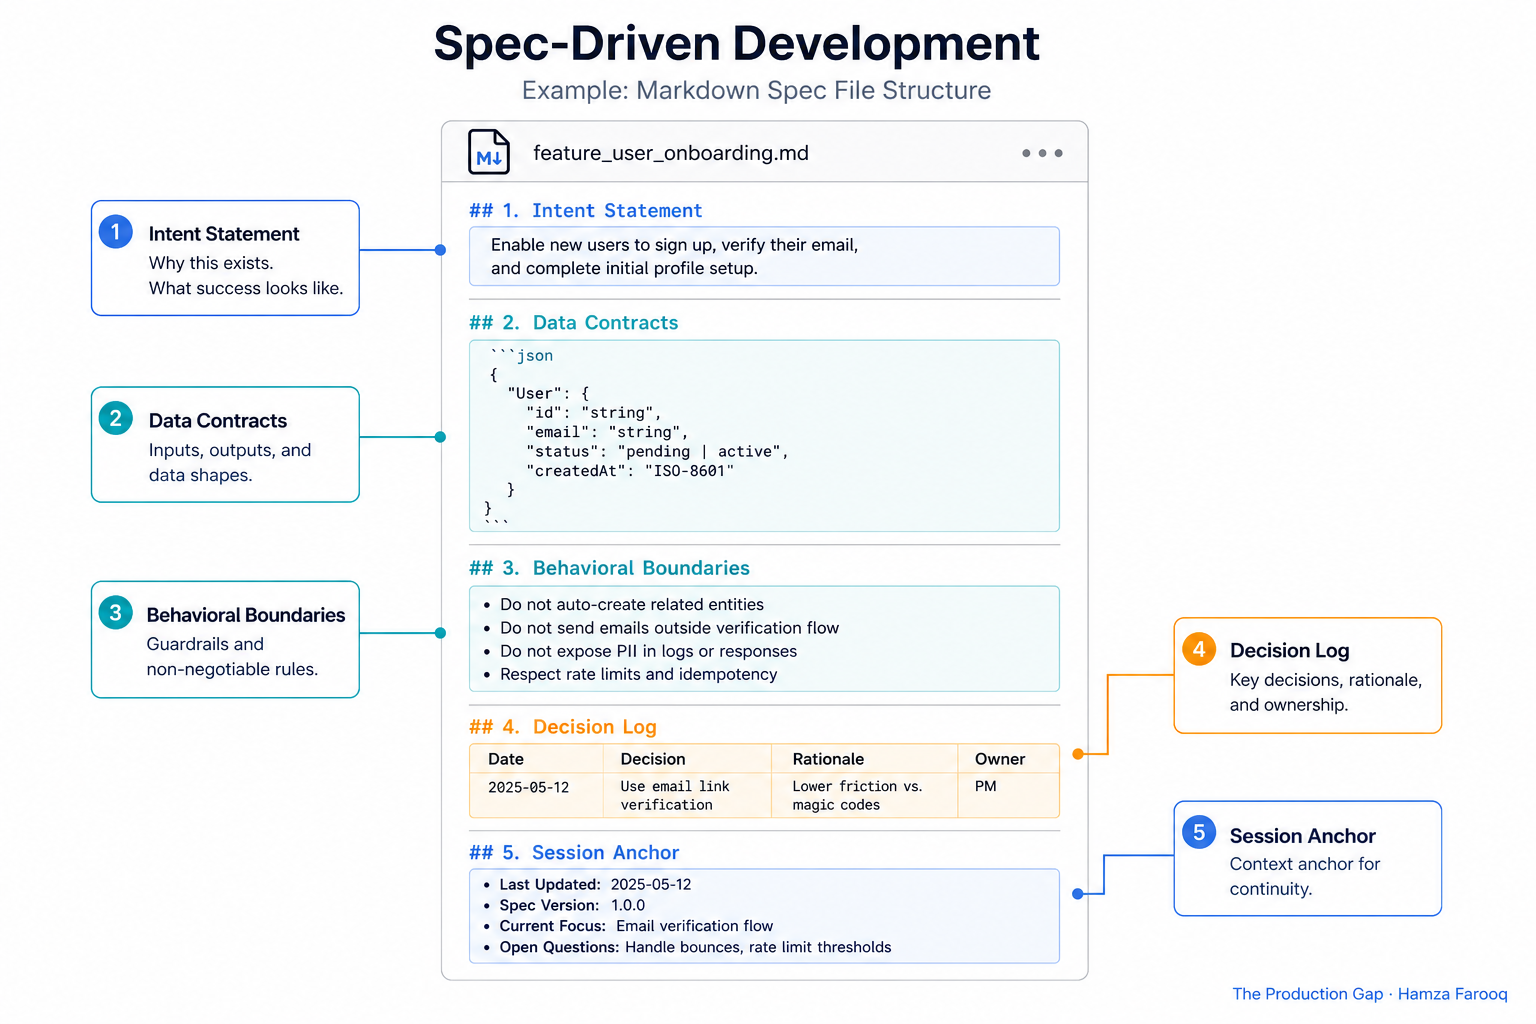Select the 'Lower friction vs. magic codes' cell

[858, 795]
